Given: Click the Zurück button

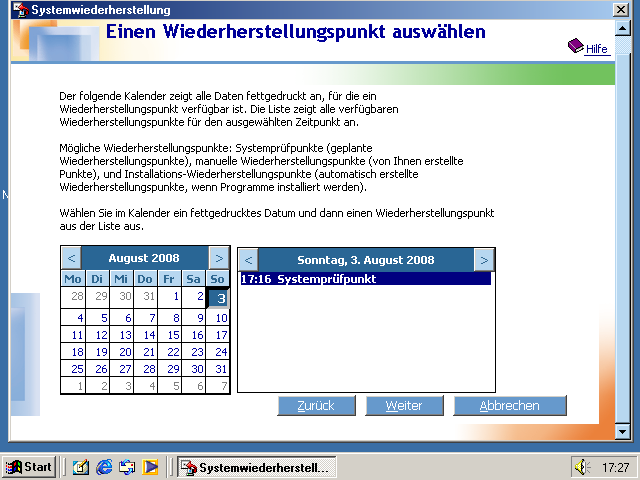Looking at the screenshot, I should 315,406.
